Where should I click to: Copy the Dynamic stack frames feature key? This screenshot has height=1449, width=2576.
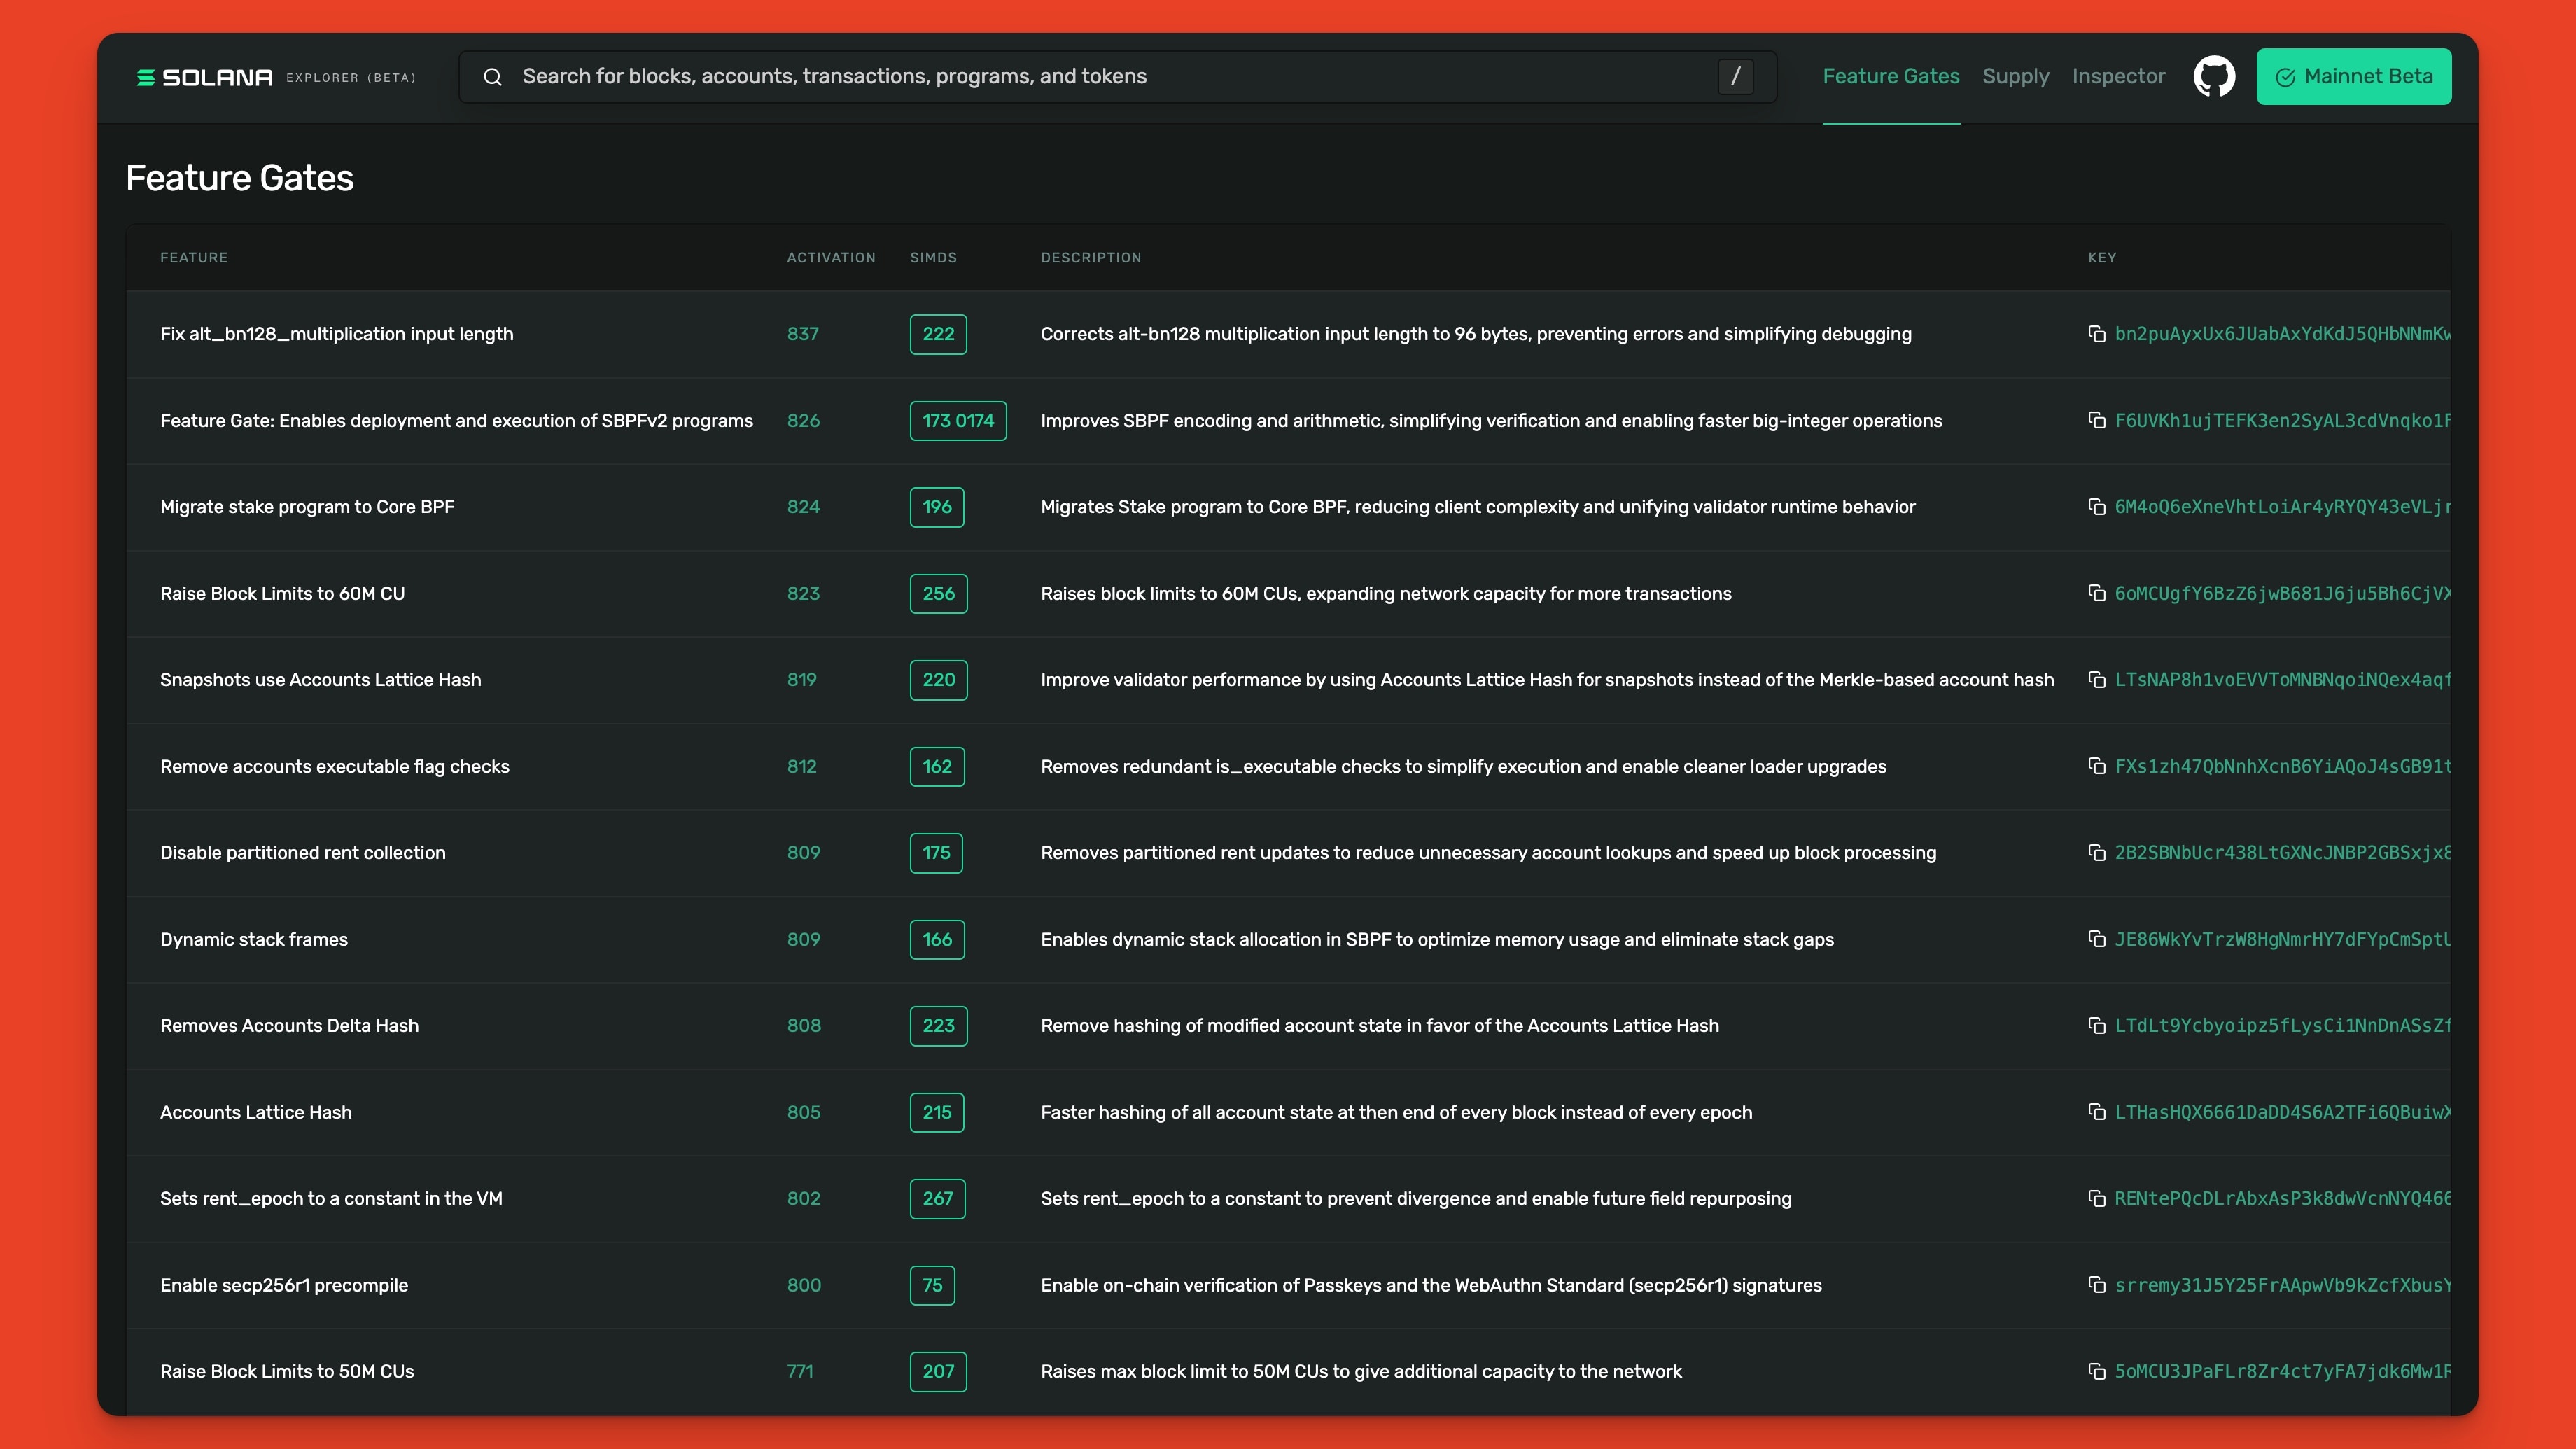(x=2097, y=939)
